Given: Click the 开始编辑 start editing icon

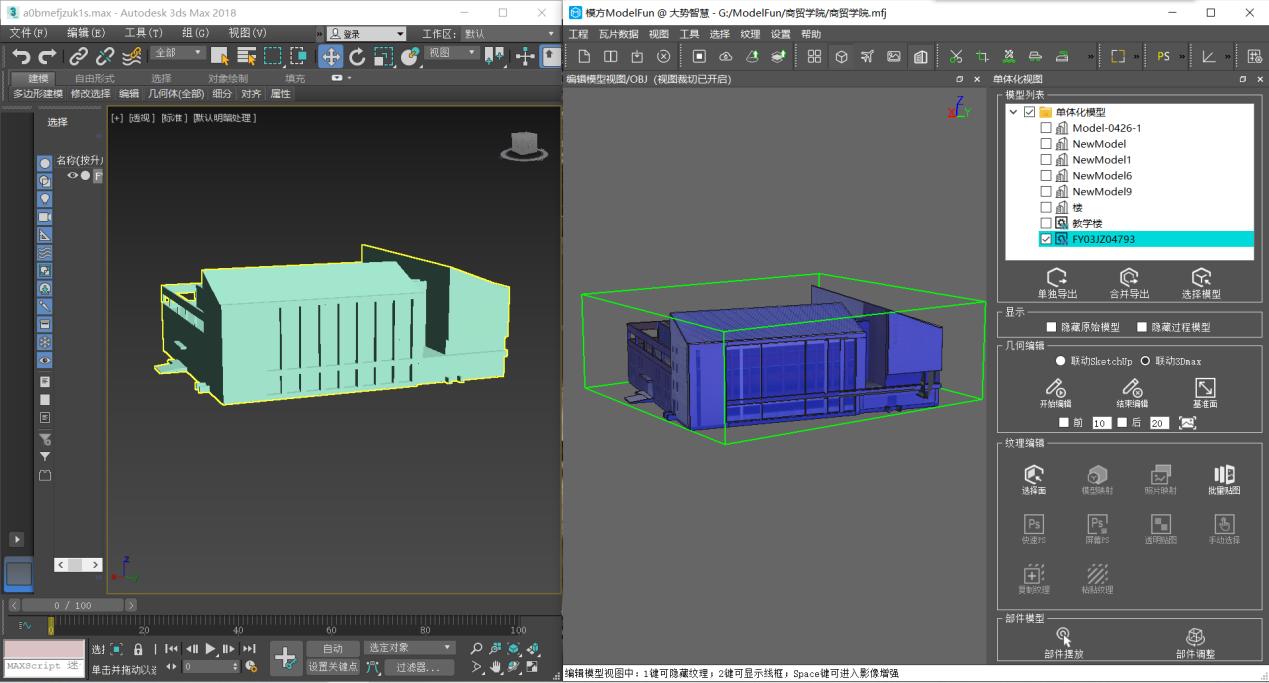Looking at the screenshot, I should click(x=1055, y=386).
